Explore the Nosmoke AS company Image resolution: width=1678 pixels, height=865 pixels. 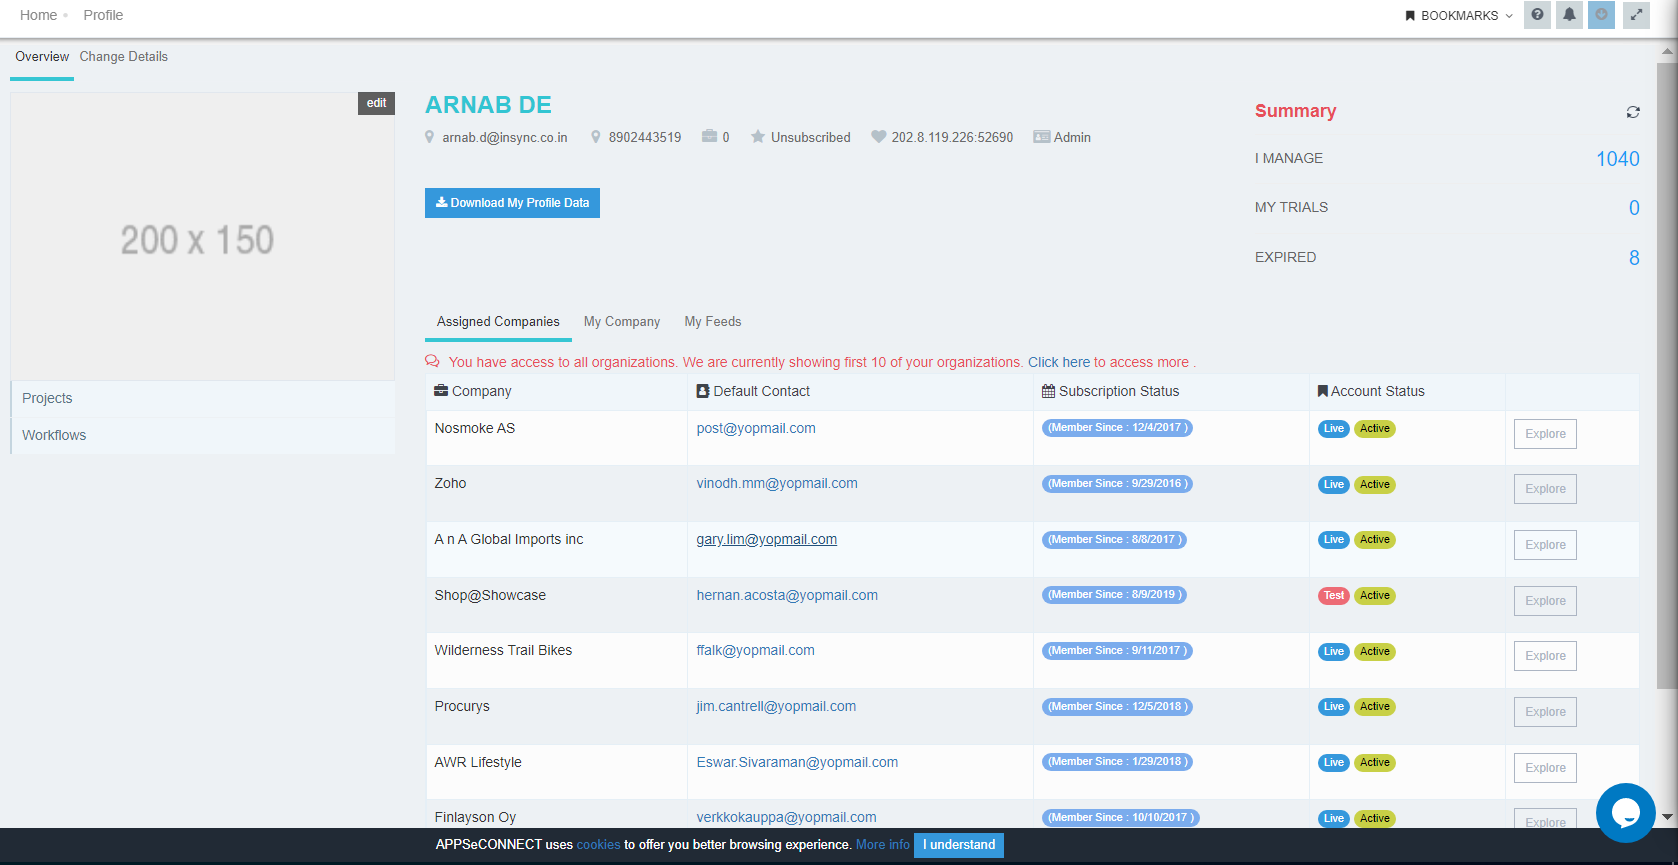1545,434
